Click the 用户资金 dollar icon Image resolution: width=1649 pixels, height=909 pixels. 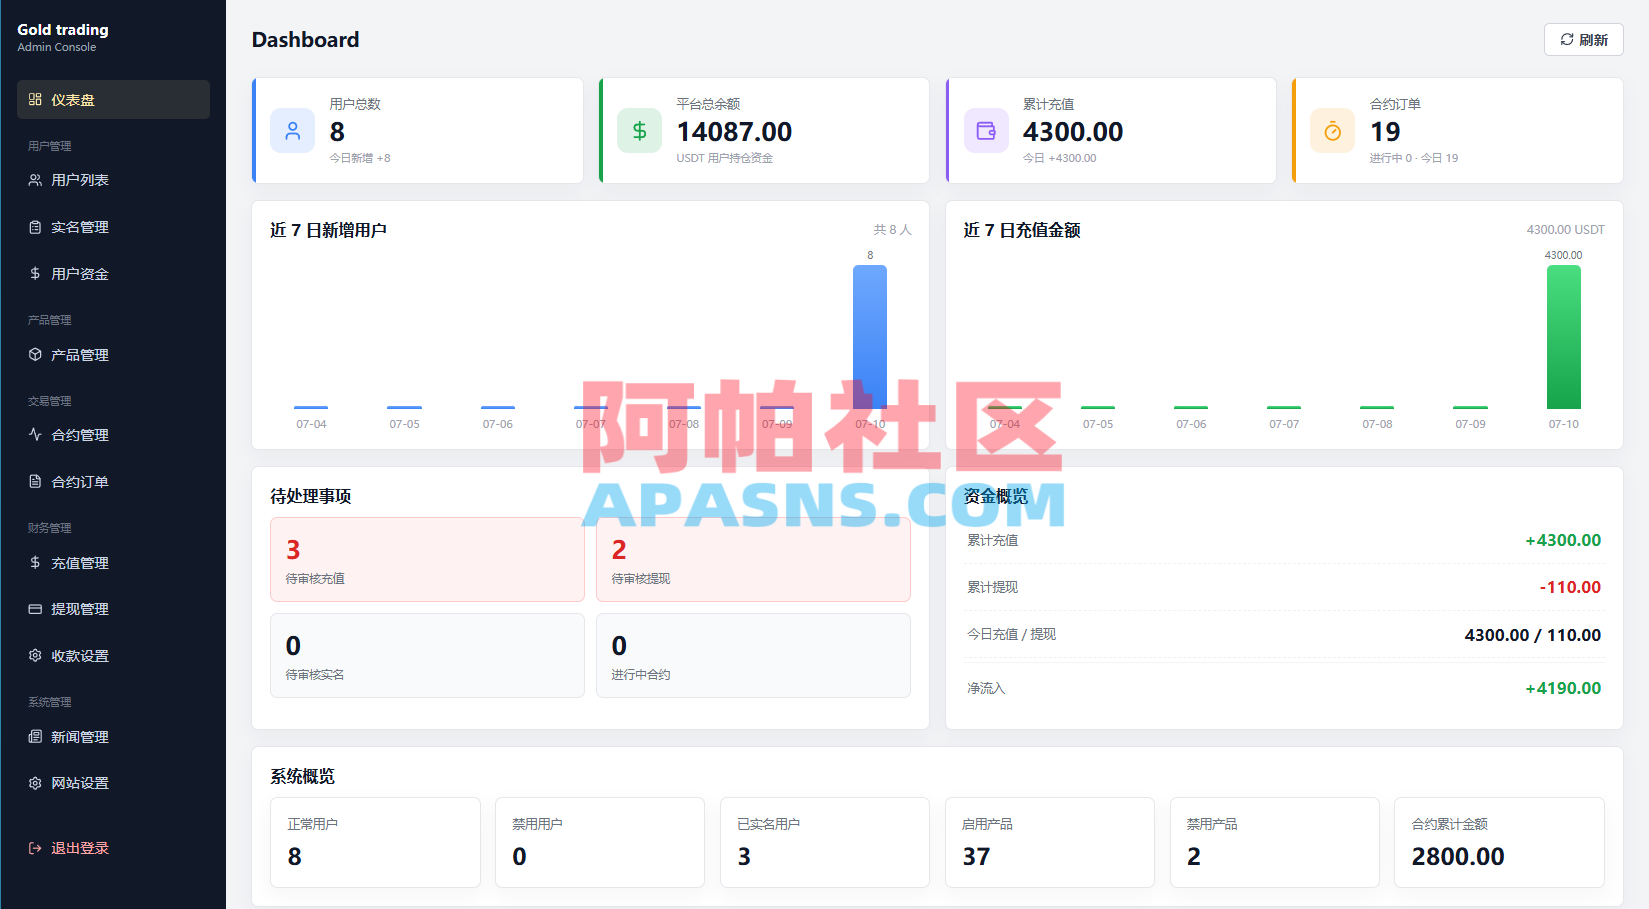[x=35, y=273]
